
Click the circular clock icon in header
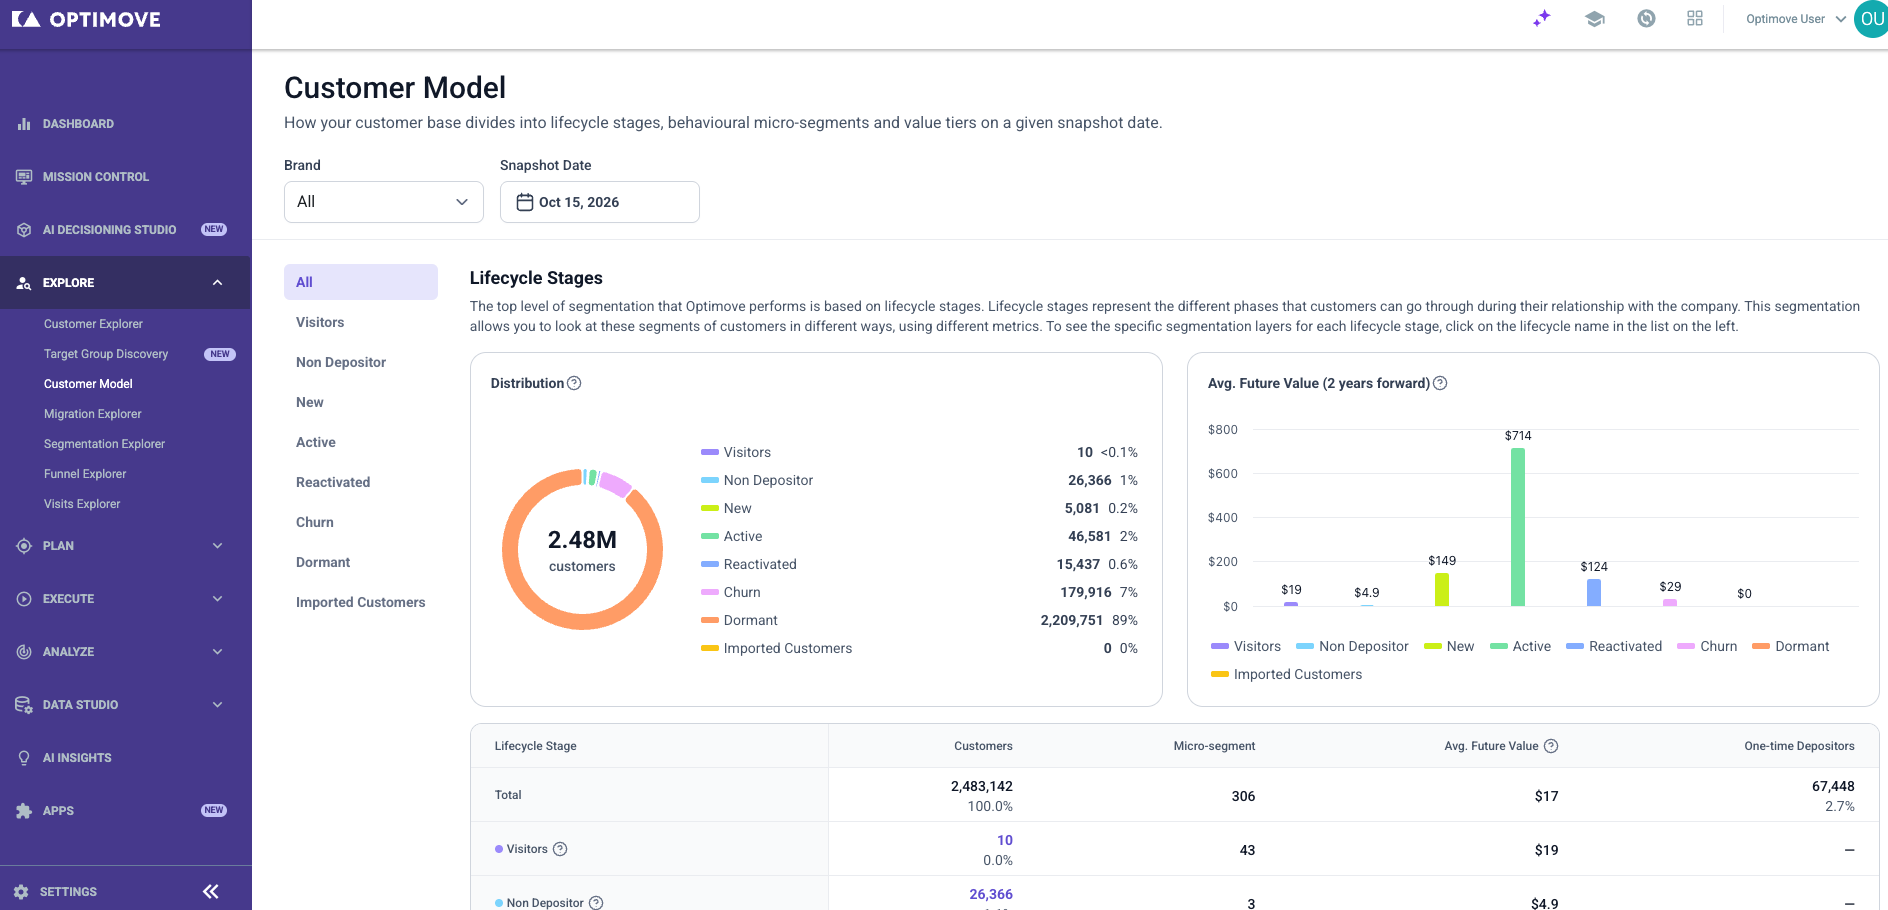[x=1646, y=18]
